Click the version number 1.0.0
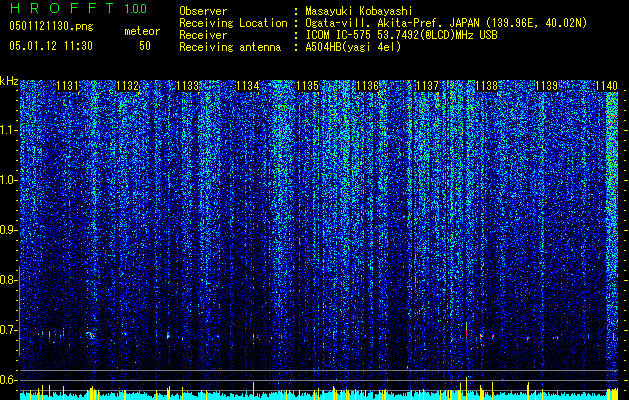Viewport: 629px width, 400px height. tap(135, 9)
